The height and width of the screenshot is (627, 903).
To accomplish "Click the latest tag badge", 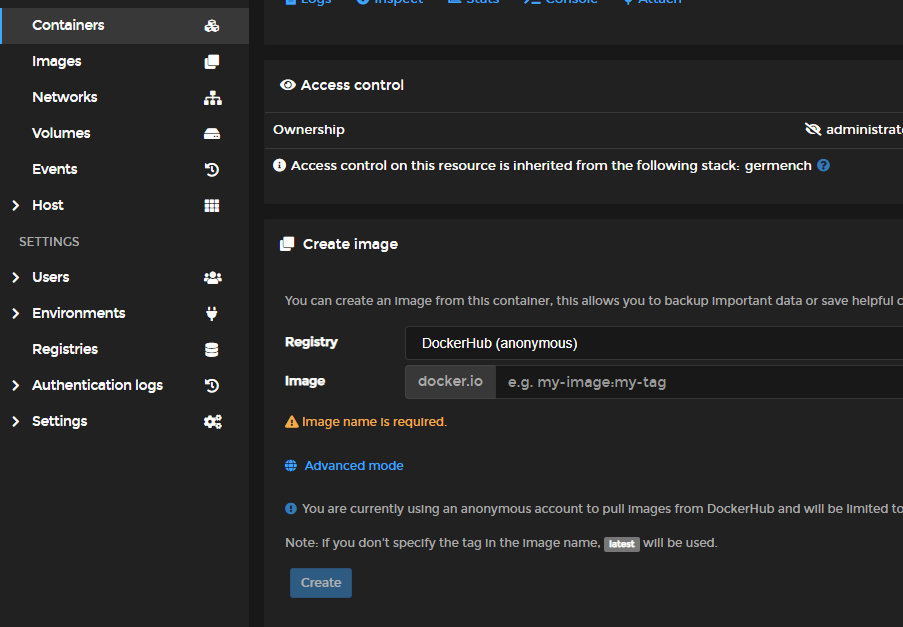I will [x=621, y=544].
